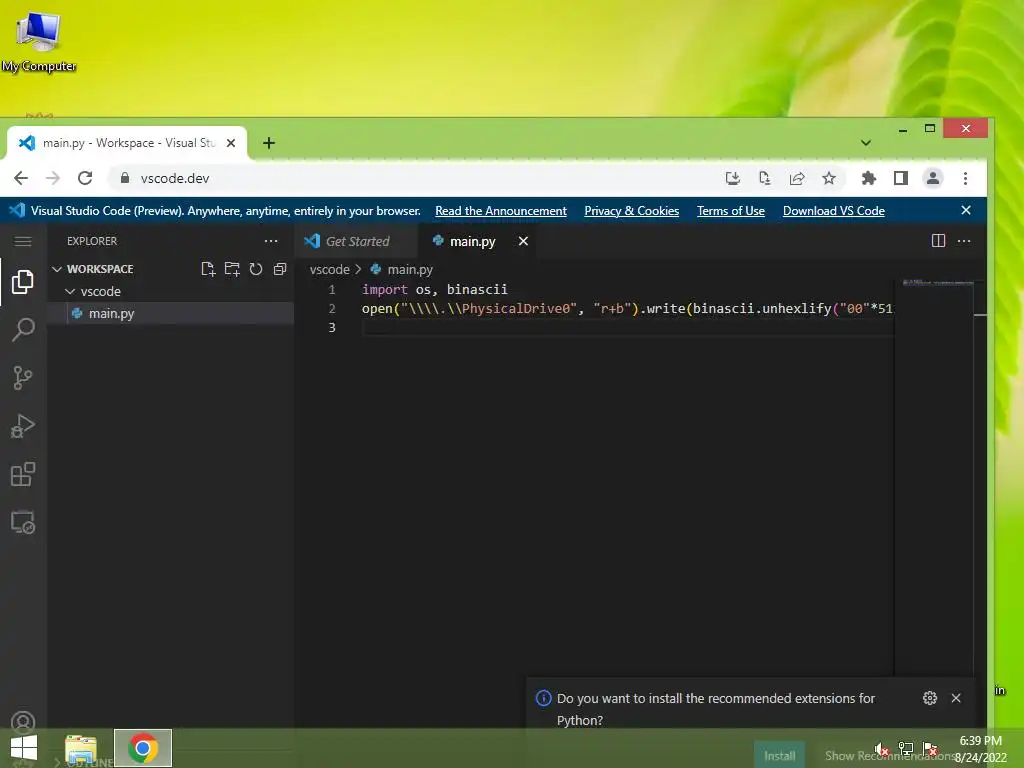The width and height of the screenshot is (1024, 768).
Task: Click the editor minimap preview
Action: click(x=938, y=282)
